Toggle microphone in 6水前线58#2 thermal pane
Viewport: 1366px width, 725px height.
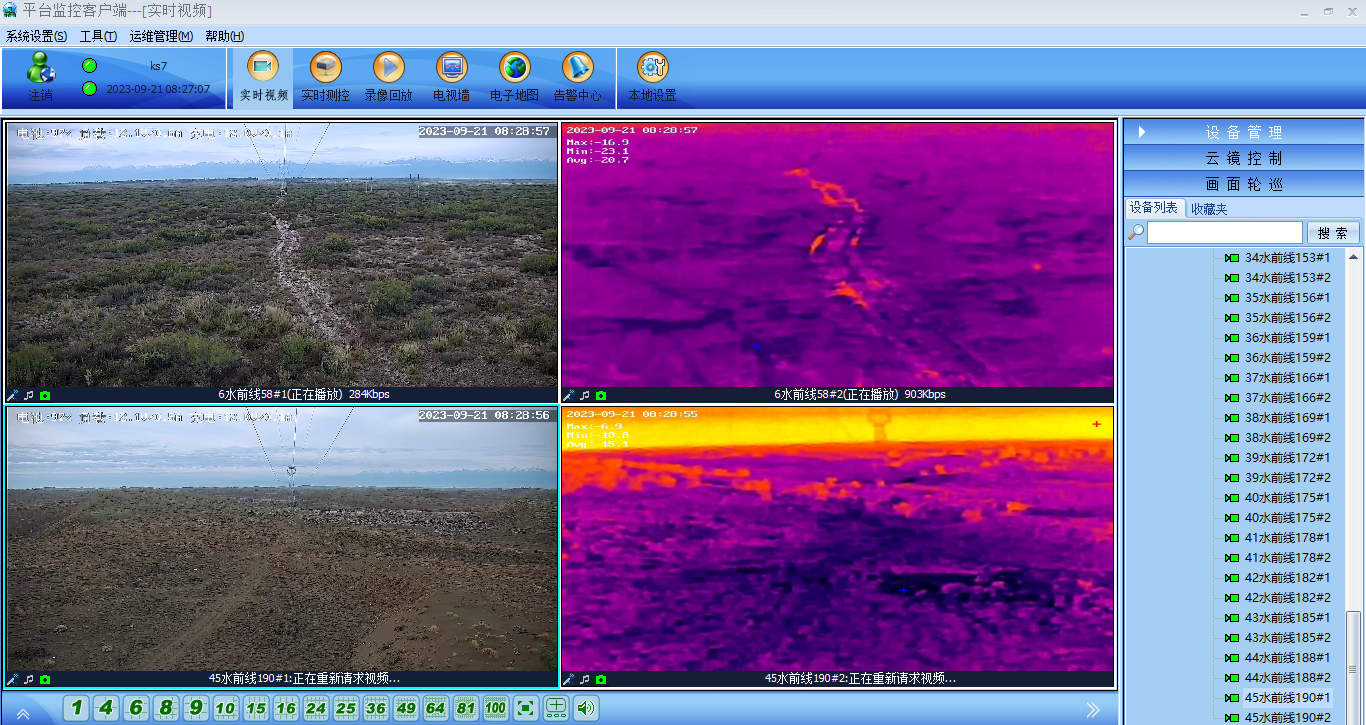click(x=569, y=395)
